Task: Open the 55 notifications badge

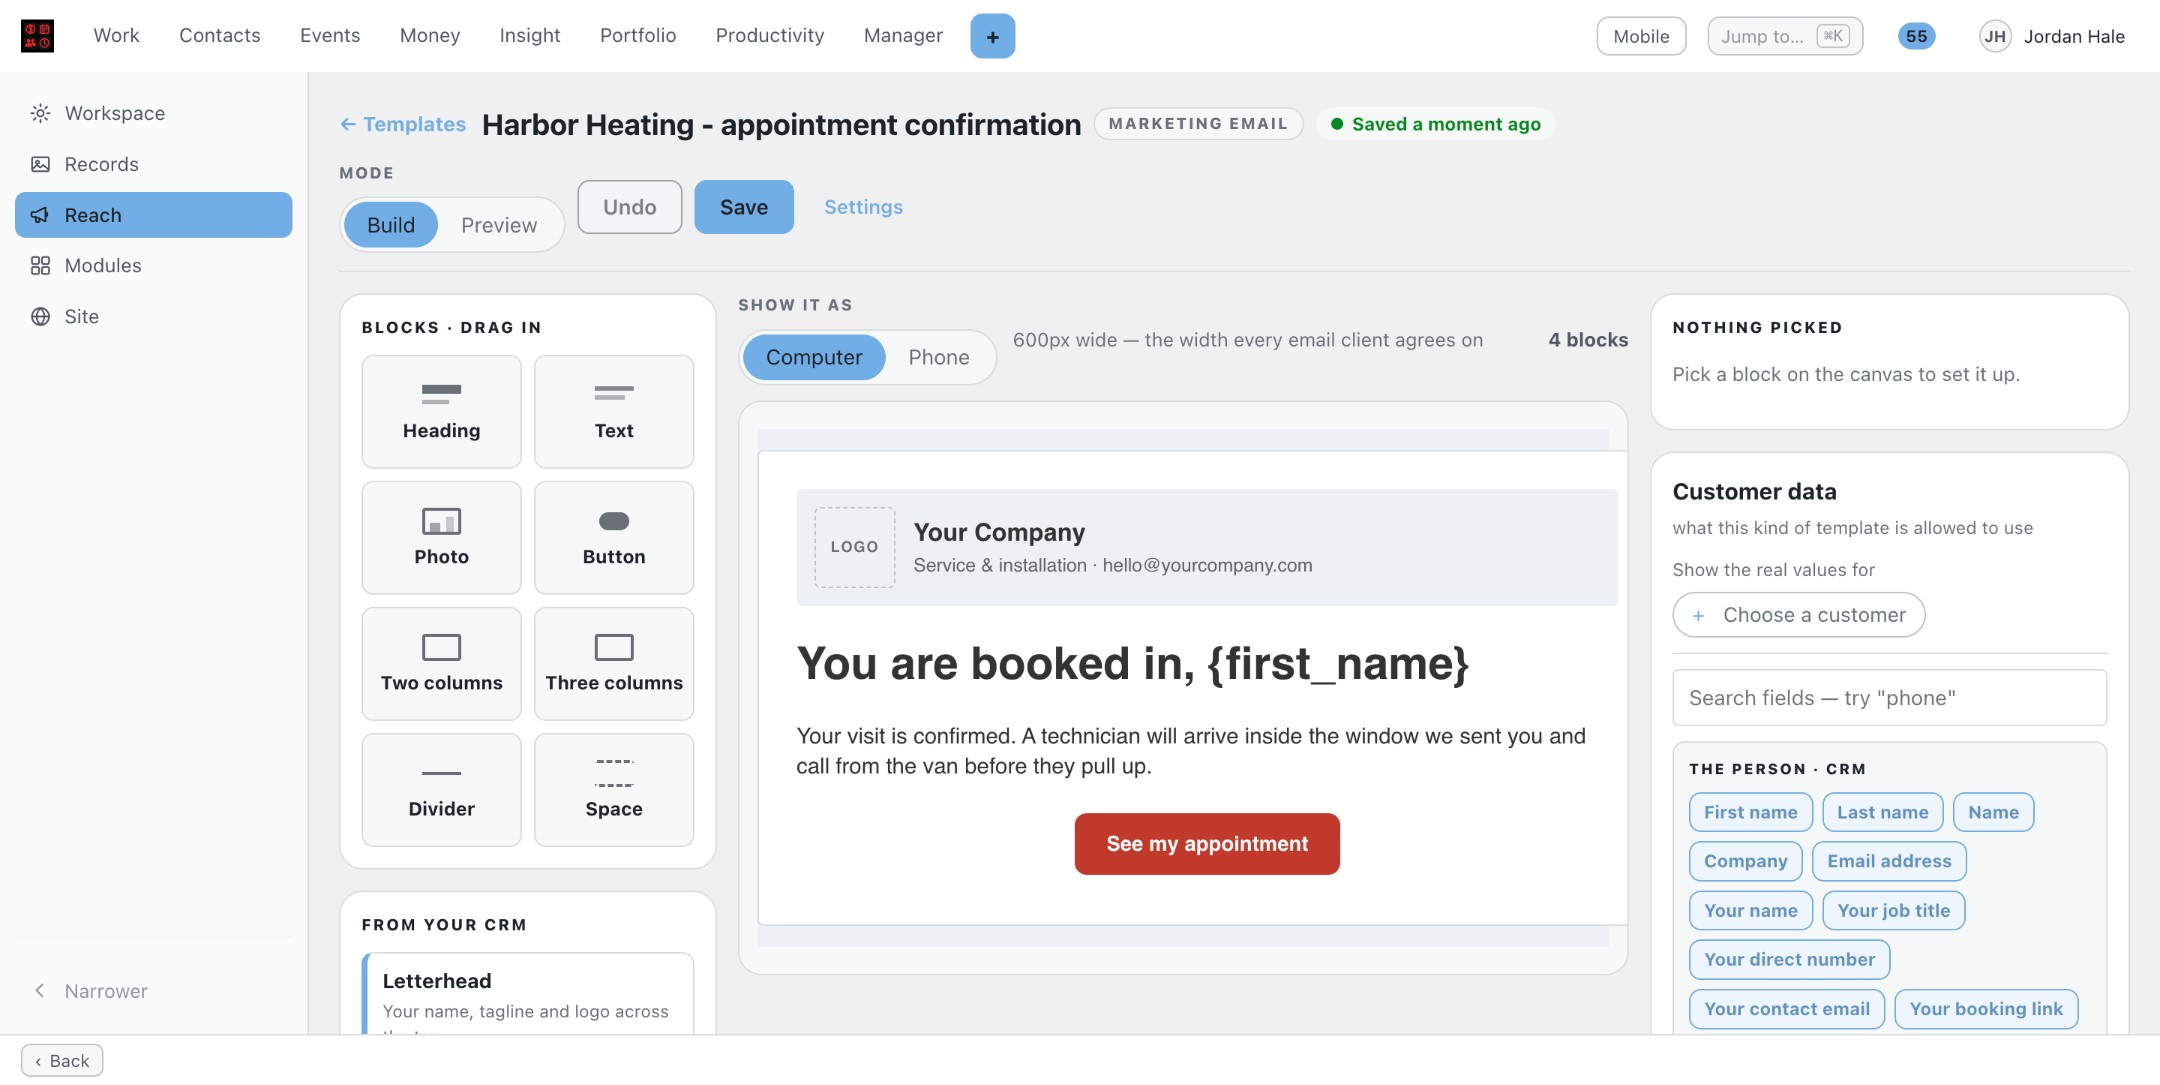Action: [1916, 36]
